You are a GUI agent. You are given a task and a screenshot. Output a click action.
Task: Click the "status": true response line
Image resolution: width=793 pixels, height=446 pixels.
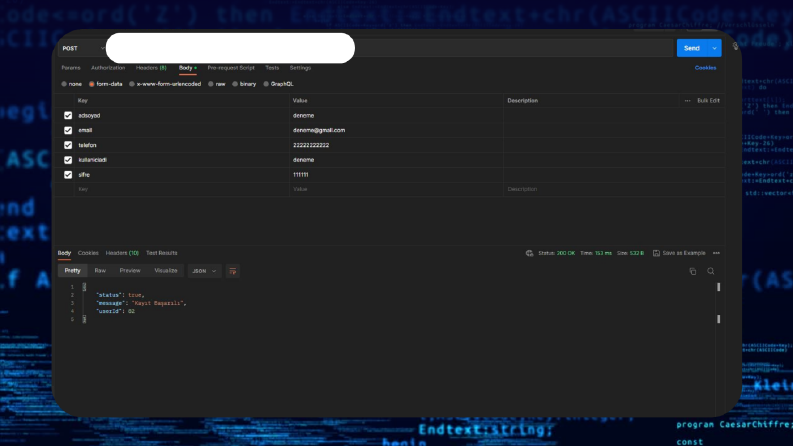[x=120, y=295]
